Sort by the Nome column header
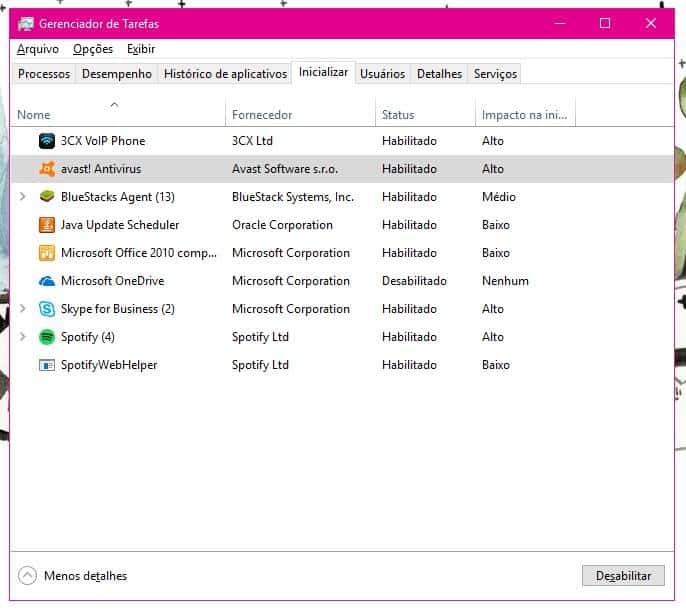Image resolution: width=686 pixels, height=610 pixels. 118,114
